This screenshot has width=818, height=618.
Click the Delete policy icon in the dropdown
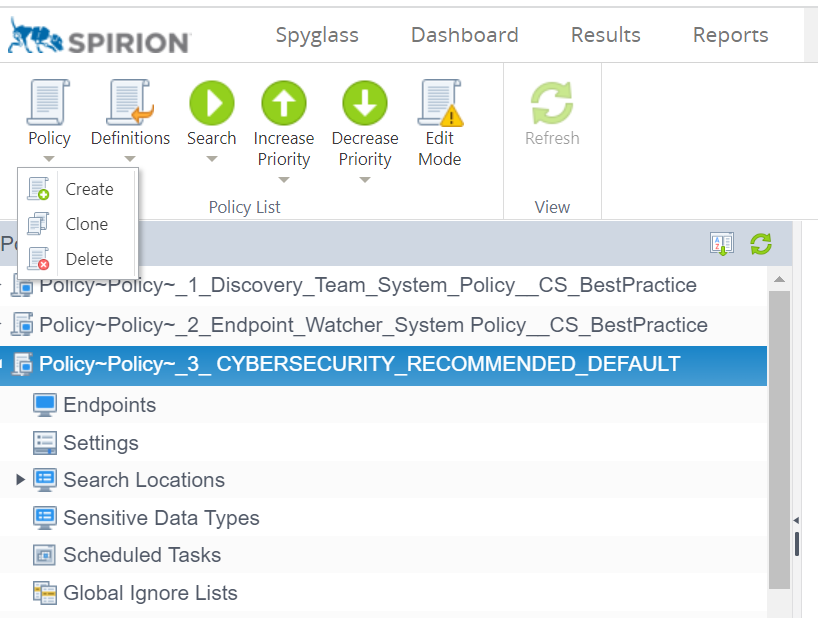38,259
